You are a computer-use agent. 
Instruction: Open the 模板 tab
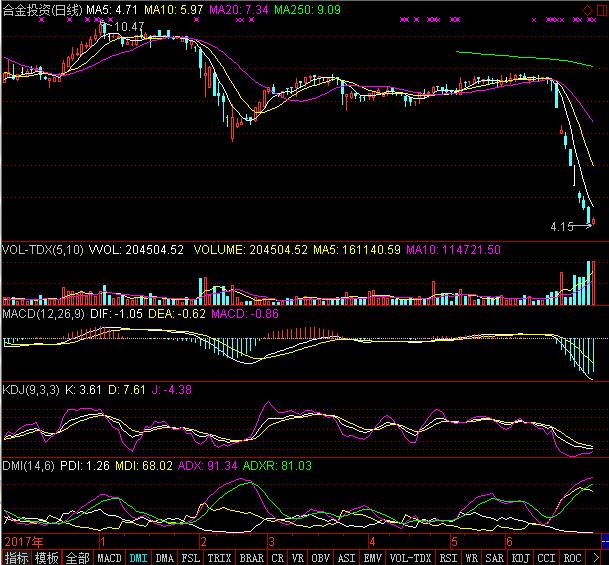(x=47, y=558)
